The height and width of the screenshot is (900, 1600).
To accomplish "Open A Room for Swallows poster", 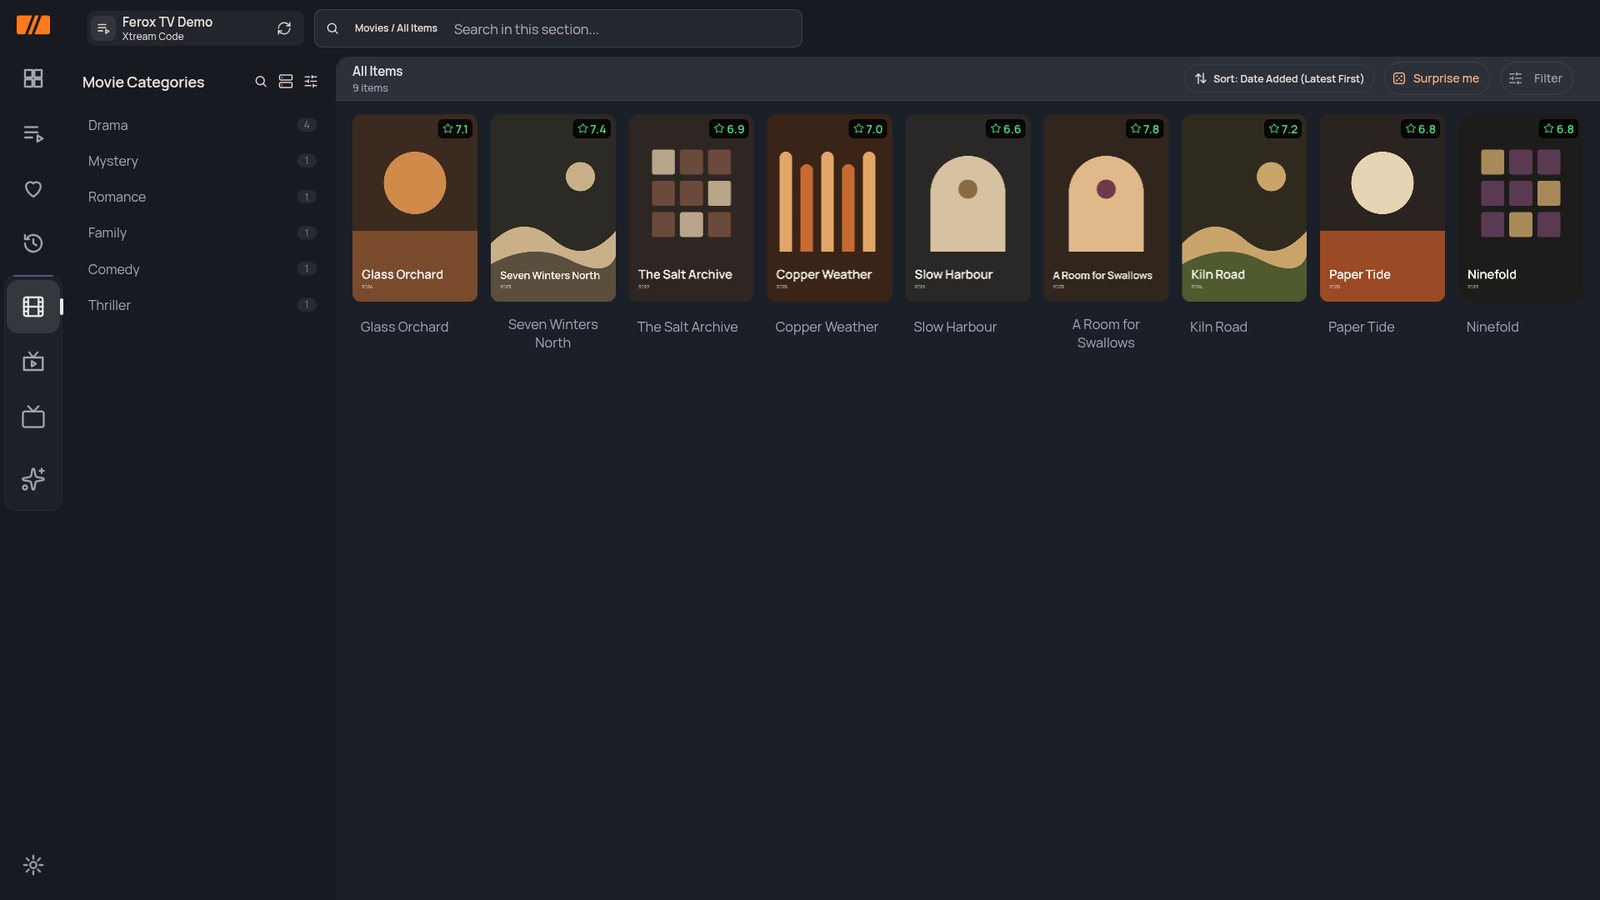I will [x=1106, y=208].
